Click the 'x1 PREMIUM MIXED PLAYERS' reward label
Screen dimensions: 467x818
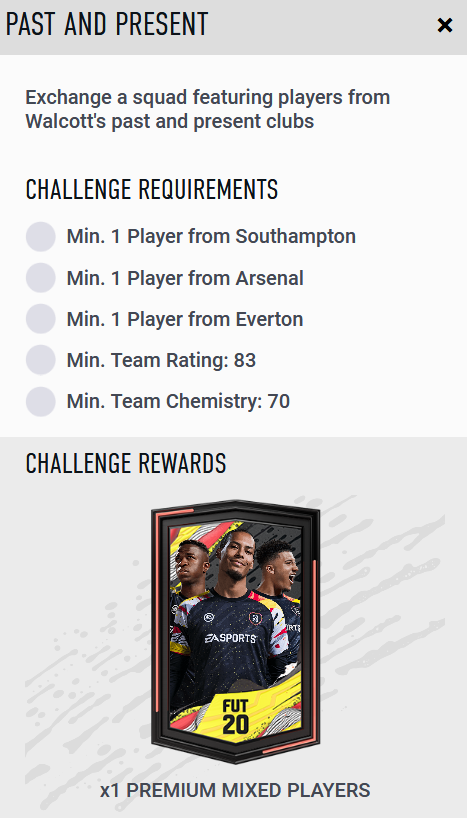235,790
